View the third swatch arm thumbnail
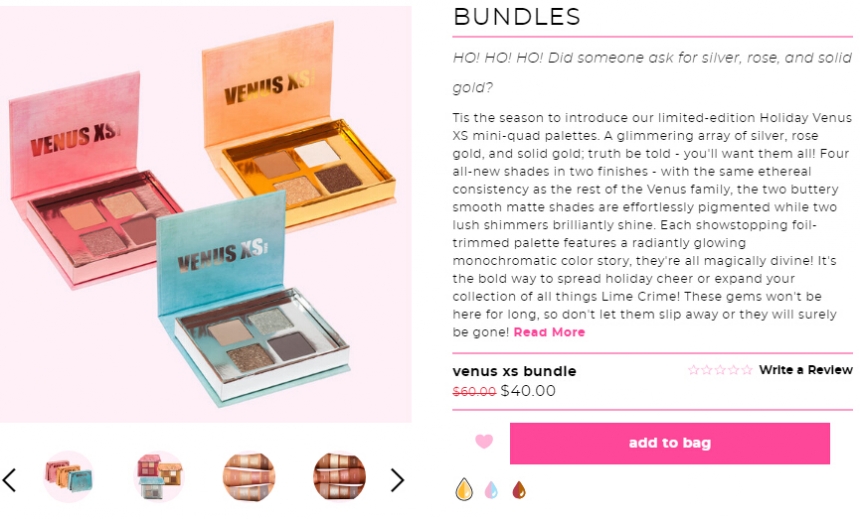 [249, 477]
